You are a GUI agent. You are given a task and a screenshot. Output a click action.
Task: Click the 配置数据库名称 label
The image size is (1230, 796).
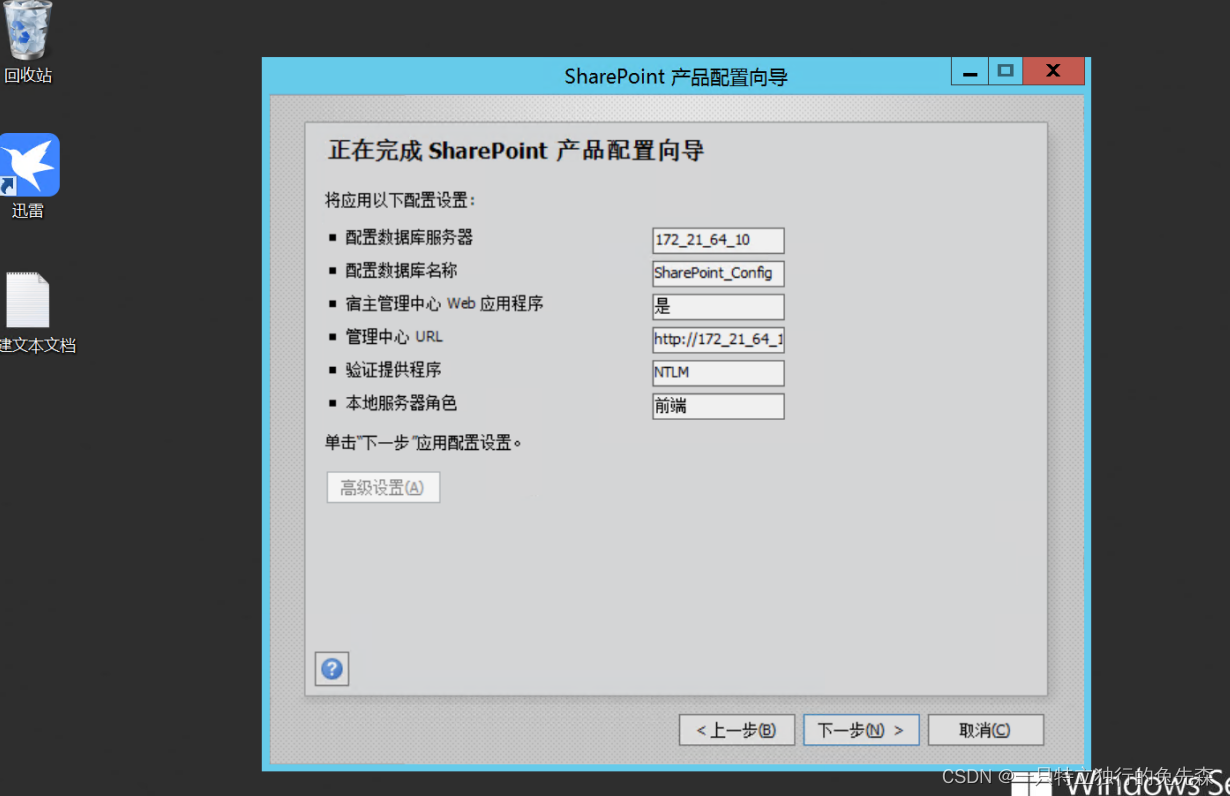coord(401,270)
